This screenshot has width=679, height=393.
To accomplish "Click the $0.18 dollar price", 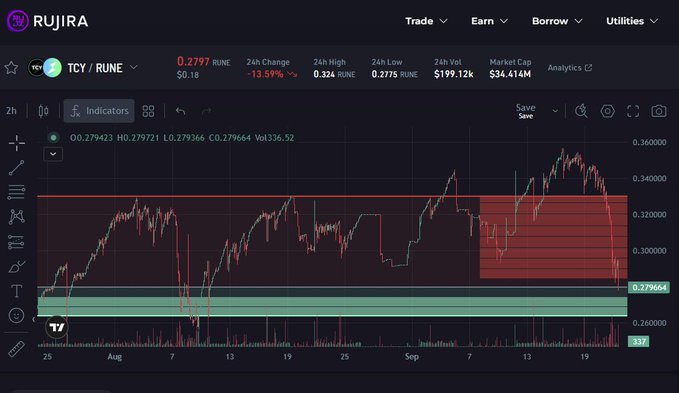I will point(188,75).
